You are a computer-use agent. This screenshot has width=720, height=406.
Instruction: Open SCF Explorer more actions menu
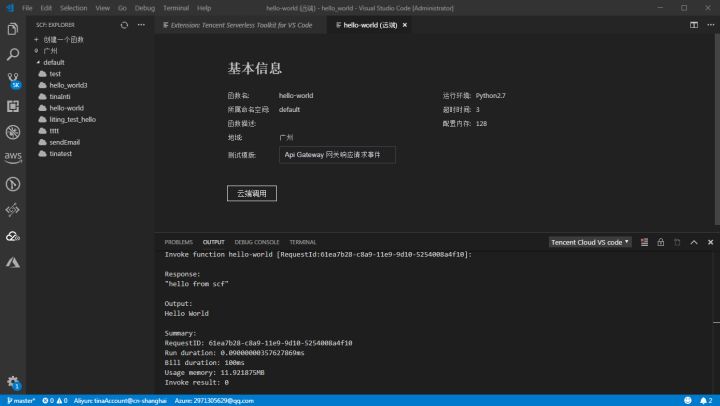click(141, 25)
